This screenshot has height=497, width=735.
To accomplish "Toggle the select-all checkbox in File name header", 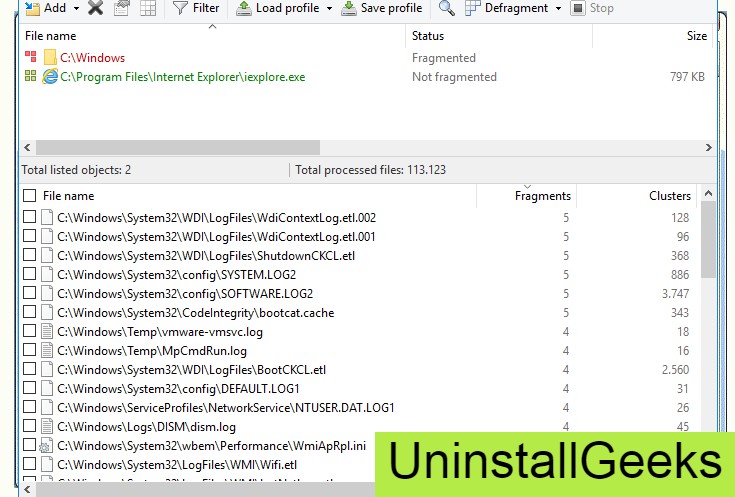I will (30, 196).
